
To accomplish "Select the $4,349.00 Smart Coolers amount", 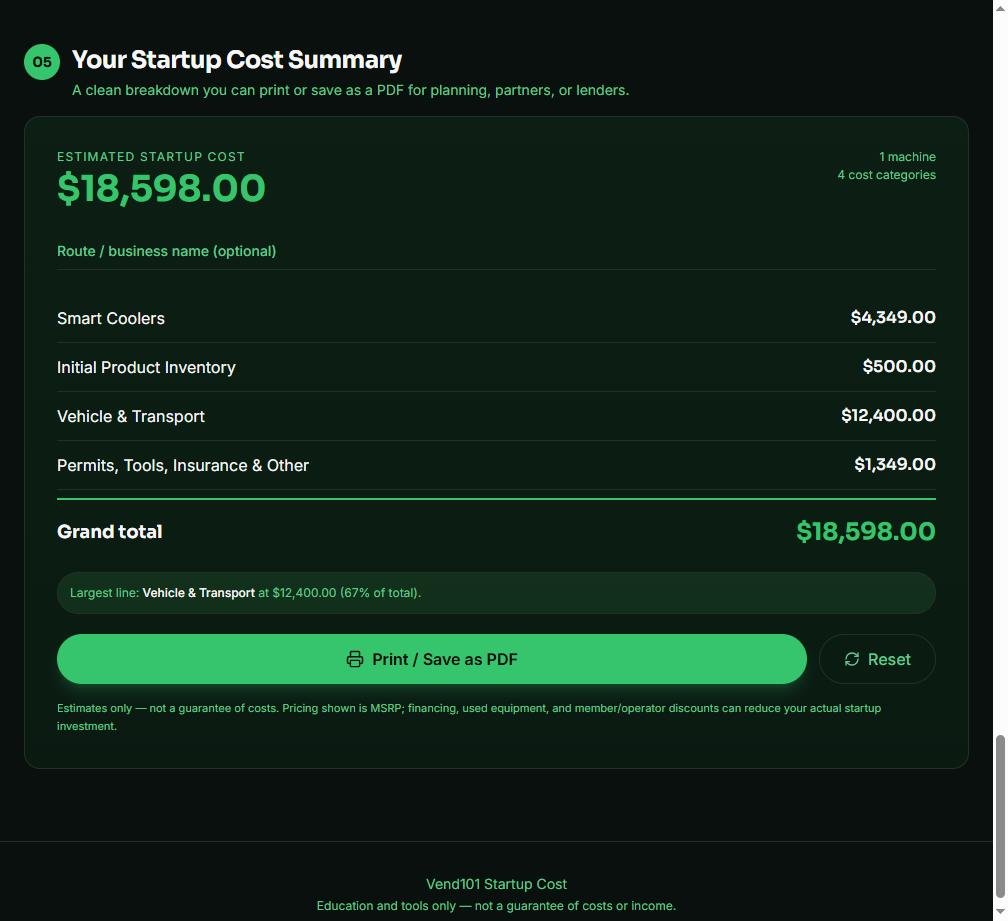I will click(x=893, y=317).
